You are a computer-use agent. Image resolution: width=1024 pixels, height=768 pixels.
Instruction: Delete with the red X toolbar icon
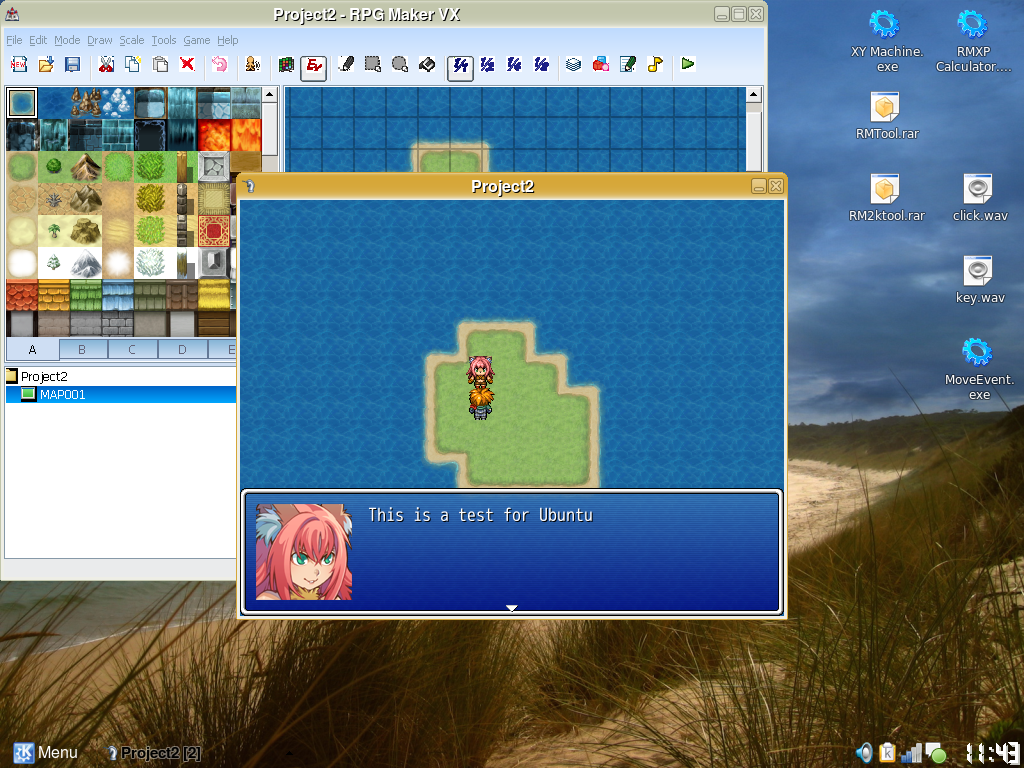187,64
